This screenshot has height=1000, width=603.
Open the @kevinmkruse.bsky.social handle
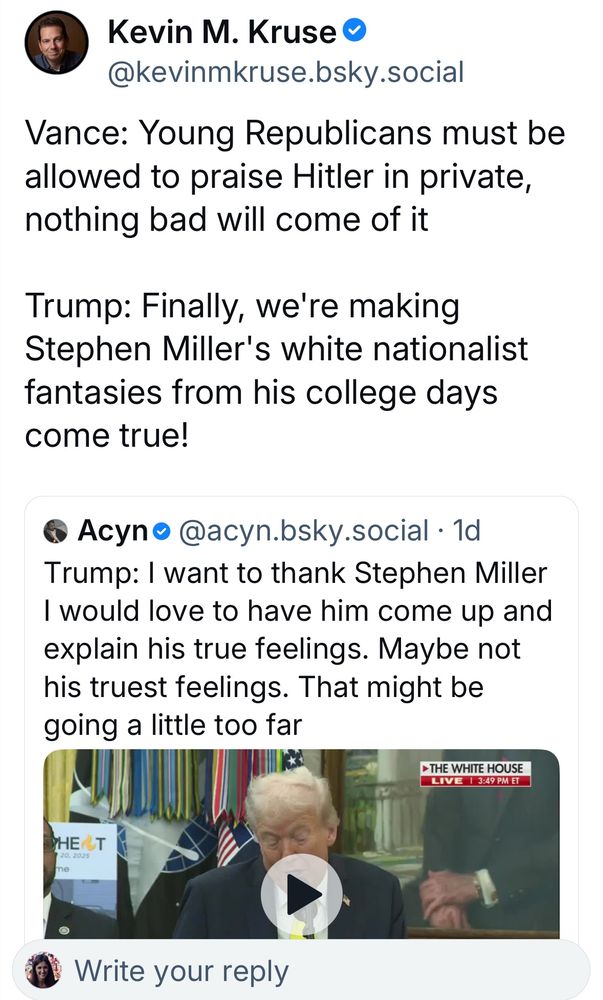tap(289, 72)
